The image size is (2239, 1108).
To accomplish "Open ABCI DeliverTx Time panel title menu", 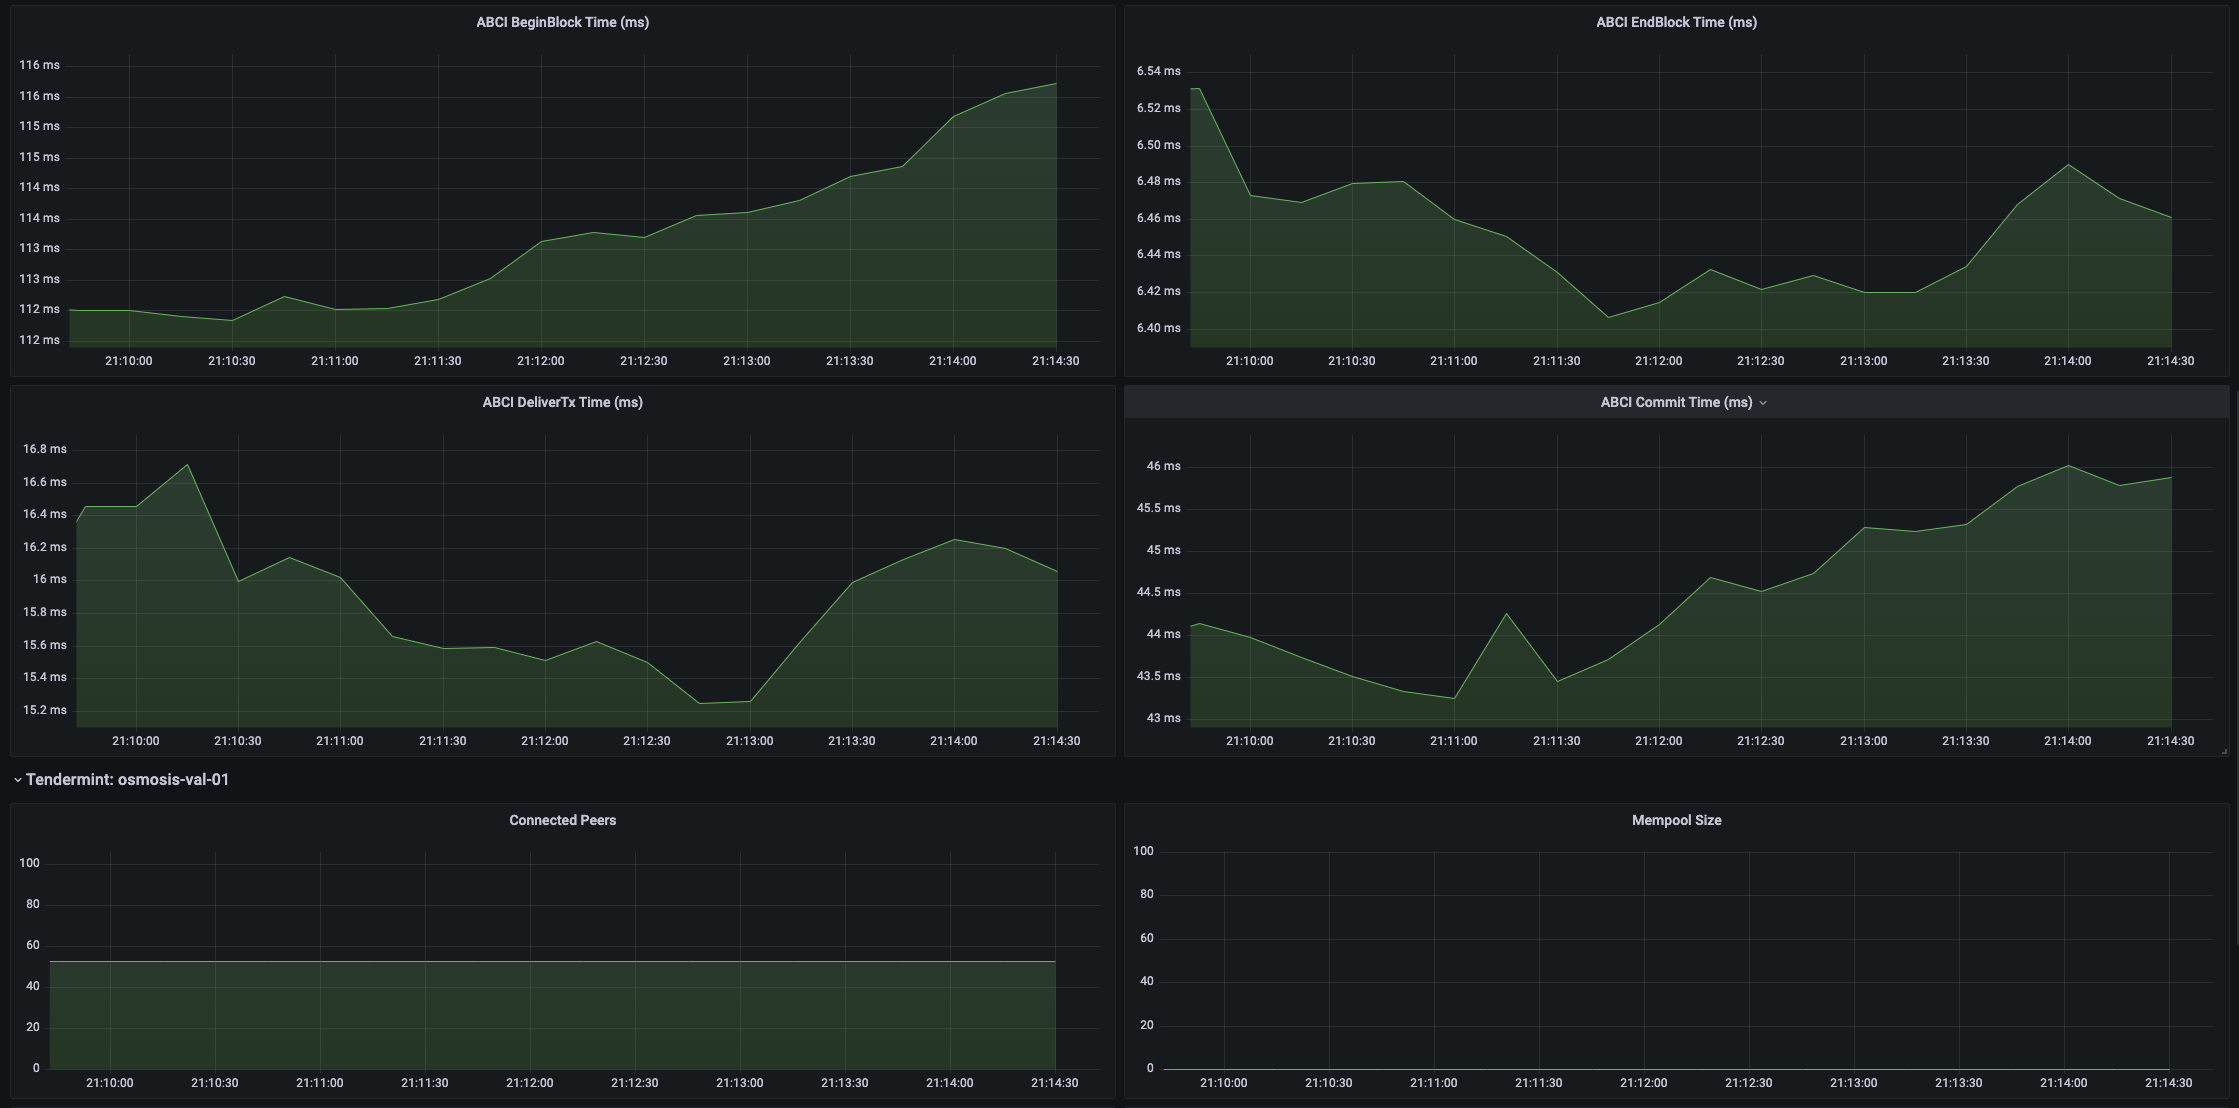I will 562,402.
